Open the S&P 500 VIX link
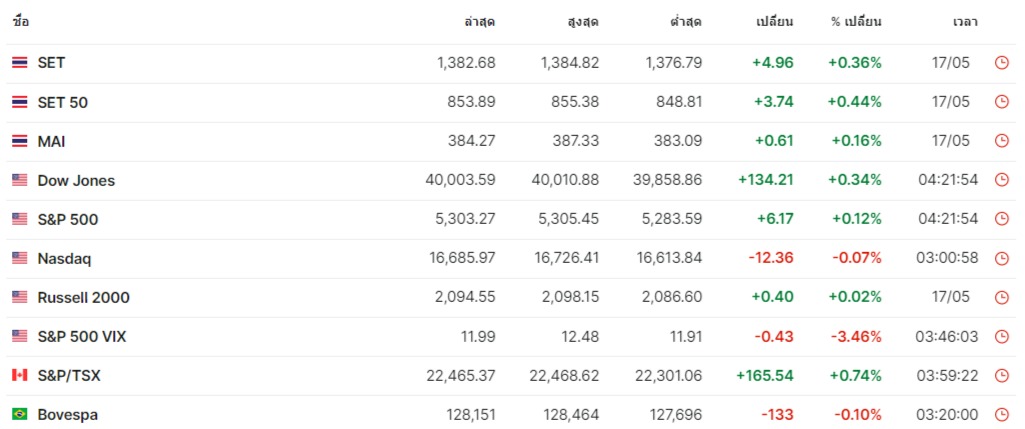The width and height of the screenshot is (1025, 429). click(82, 336)
